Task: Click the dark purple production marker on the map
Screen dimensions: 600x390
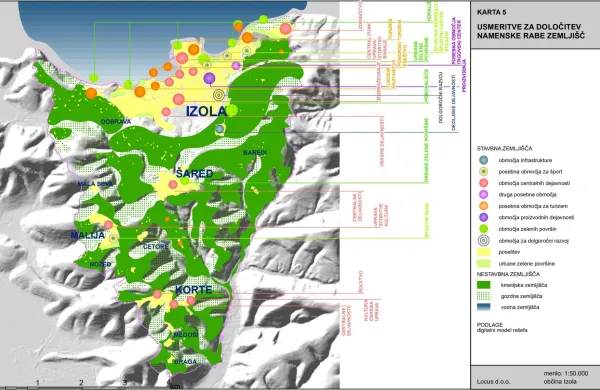Action: point(209,78)
